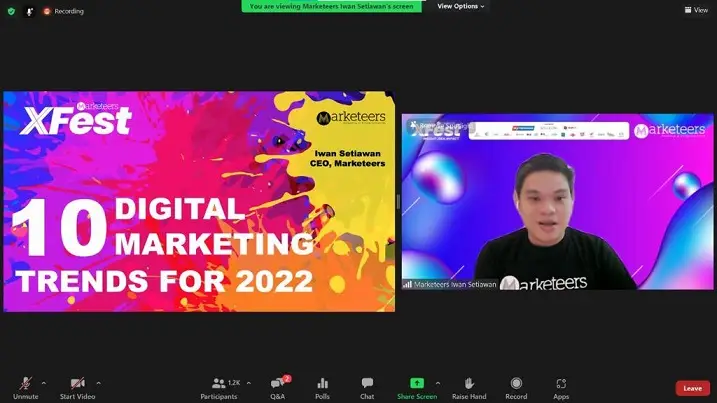The width and height of the screenshot is (717, 403).
Task: Click the shared presentation slide
Action: coord(199,202)
